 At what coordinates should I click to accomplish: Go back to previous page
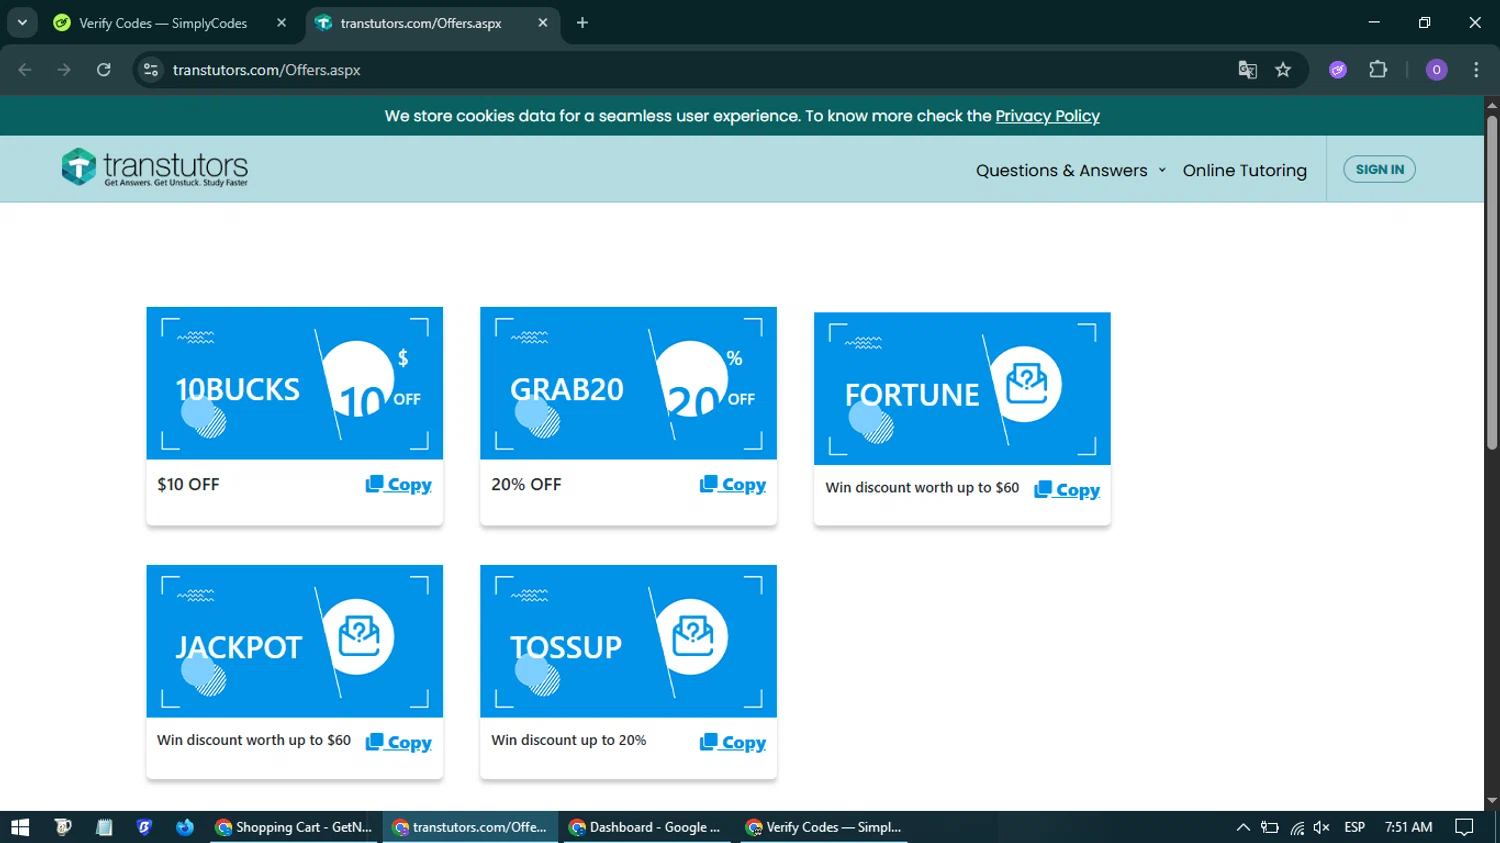pos(25,70)
